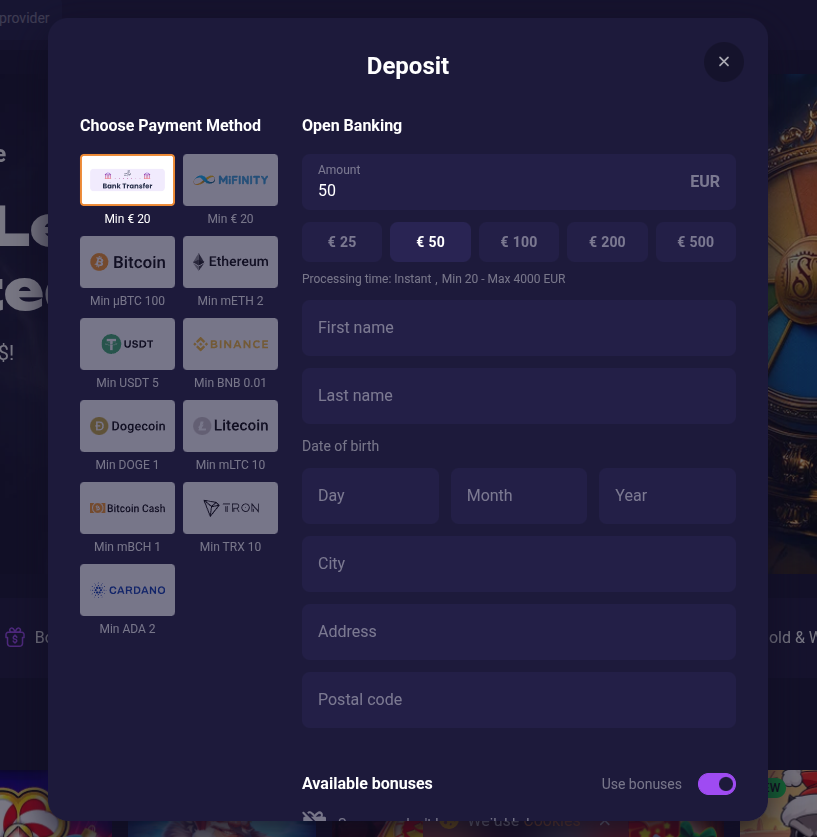Select Bitcoin Cash payment method
This screenshot has width=817, height=837.
(127, 508)
